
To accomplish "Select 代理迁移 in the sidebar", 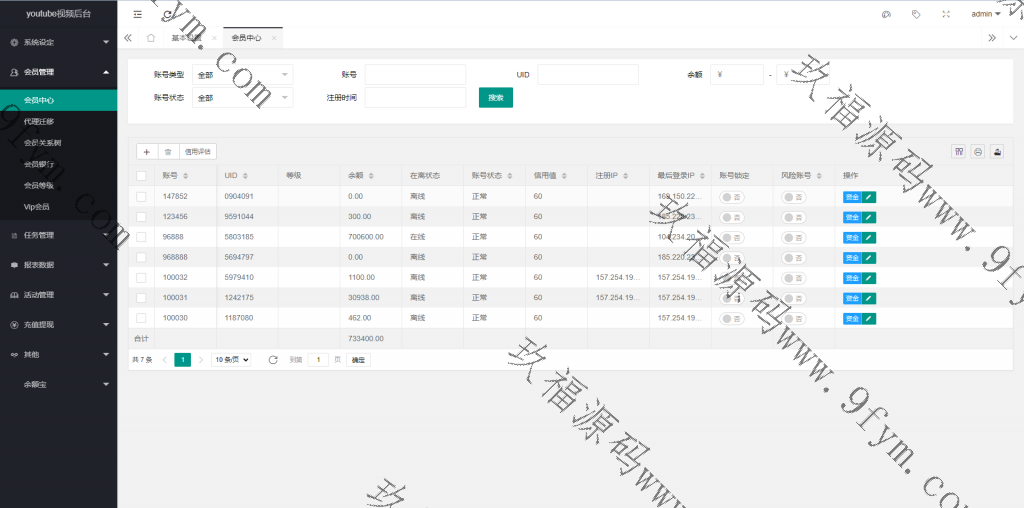I will (39, 121).
